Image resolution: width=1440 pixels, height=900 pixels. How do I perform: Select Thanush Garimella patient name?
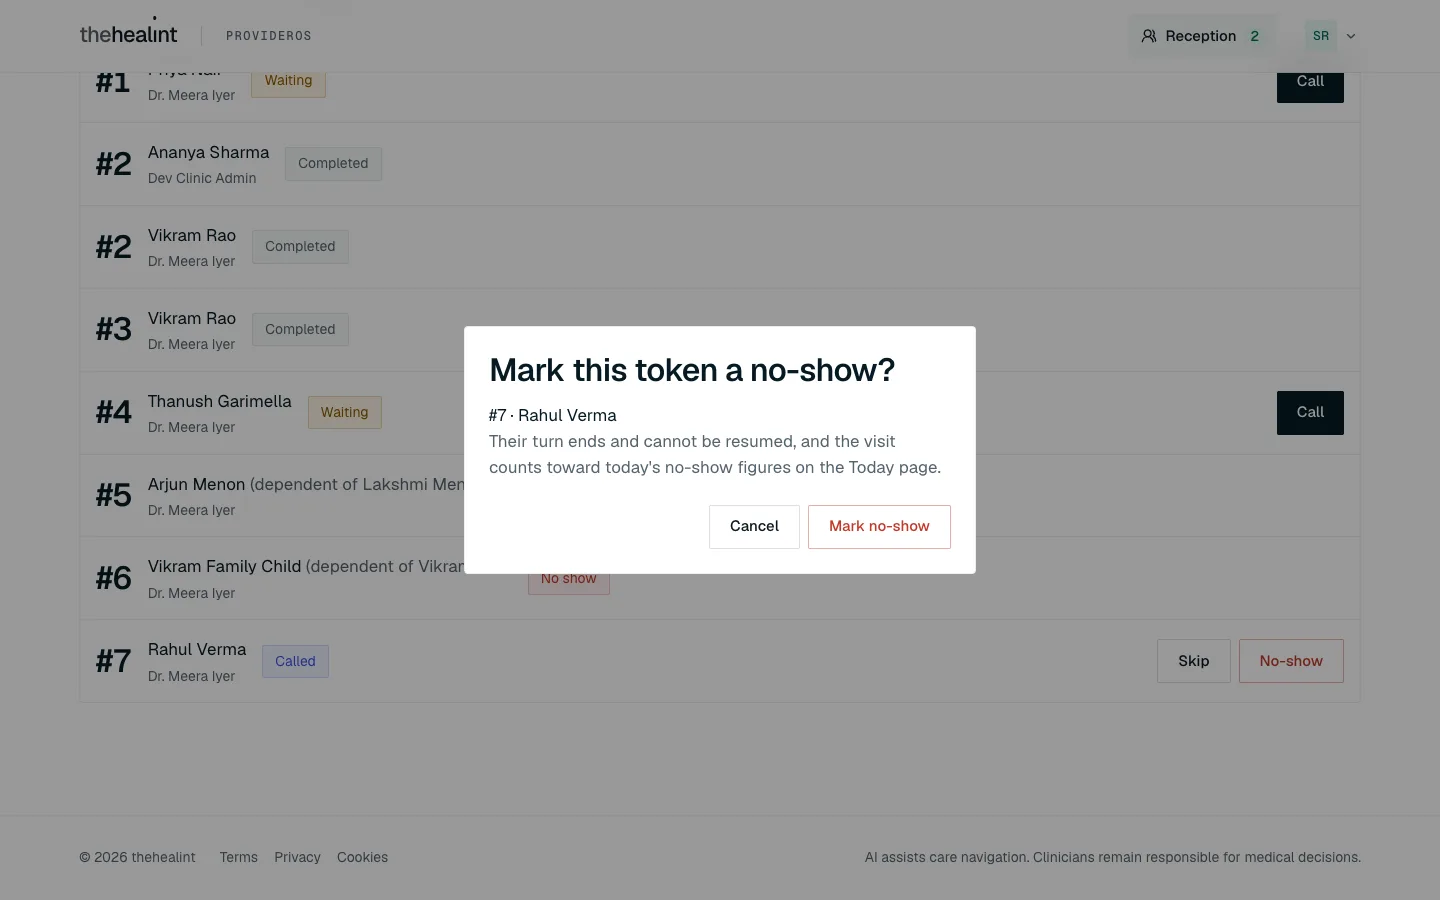pyautogui.click(x=220, y=401)
